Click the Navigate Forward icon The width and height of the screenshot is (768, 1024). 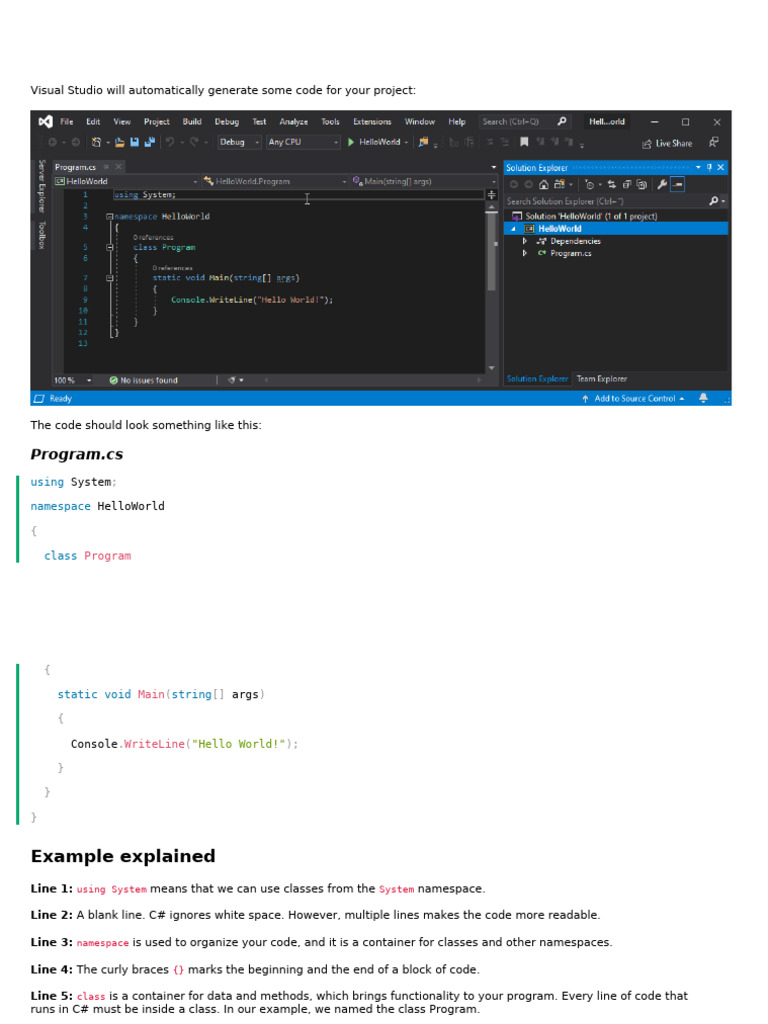[76, 142]
